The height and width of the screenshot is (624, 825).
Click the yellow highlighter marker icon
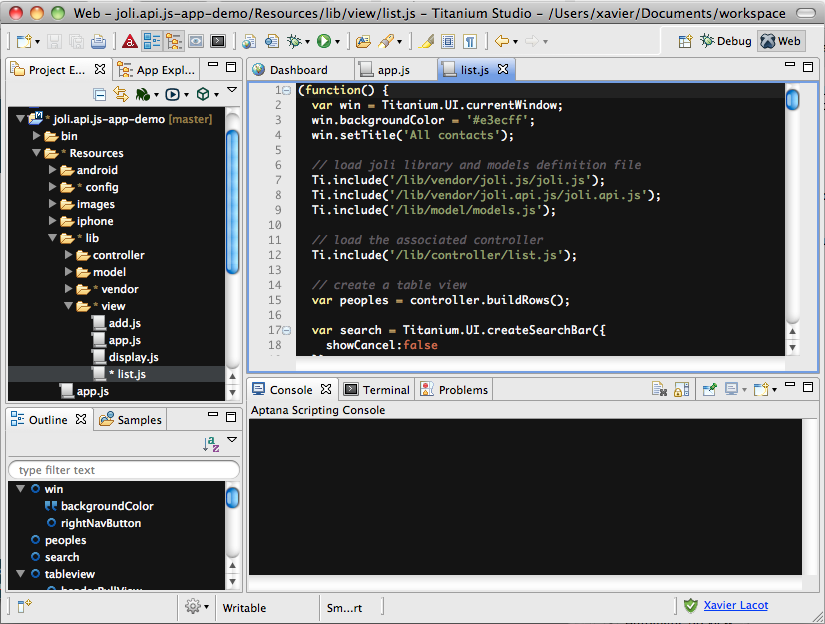coord(426,41)
